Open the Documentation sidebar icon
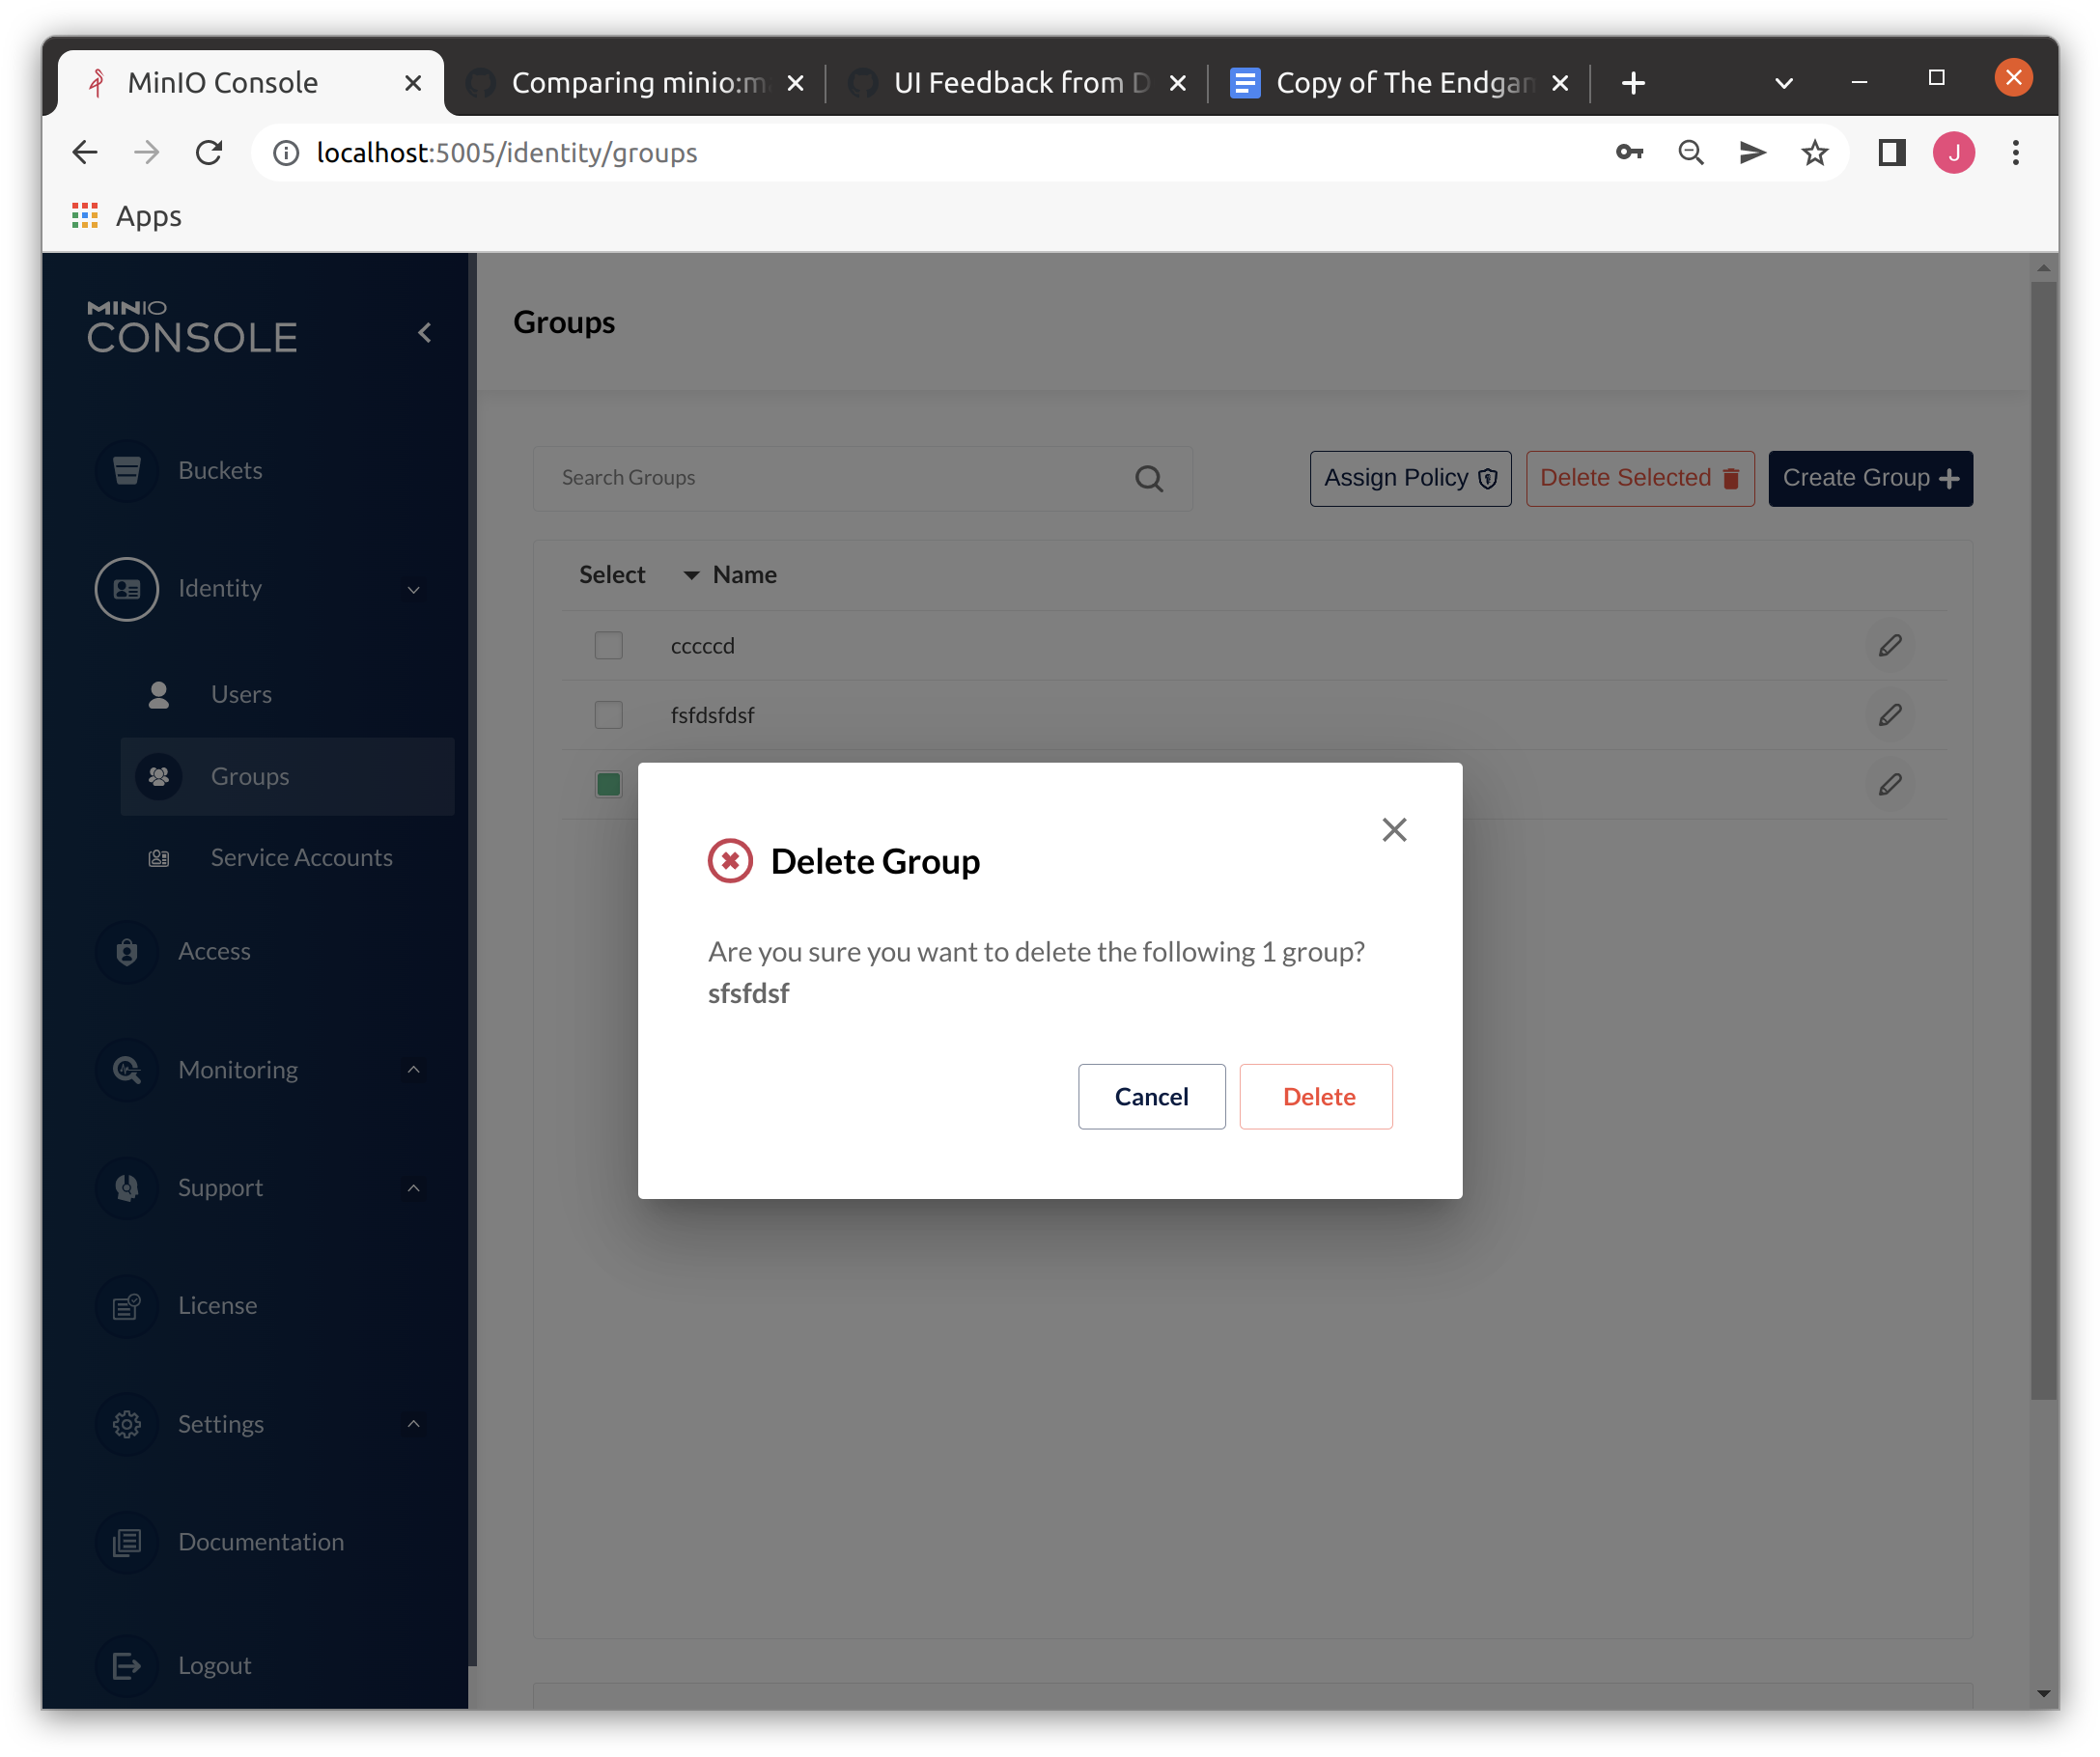 pyautogui.click(x=126, y=1542)
